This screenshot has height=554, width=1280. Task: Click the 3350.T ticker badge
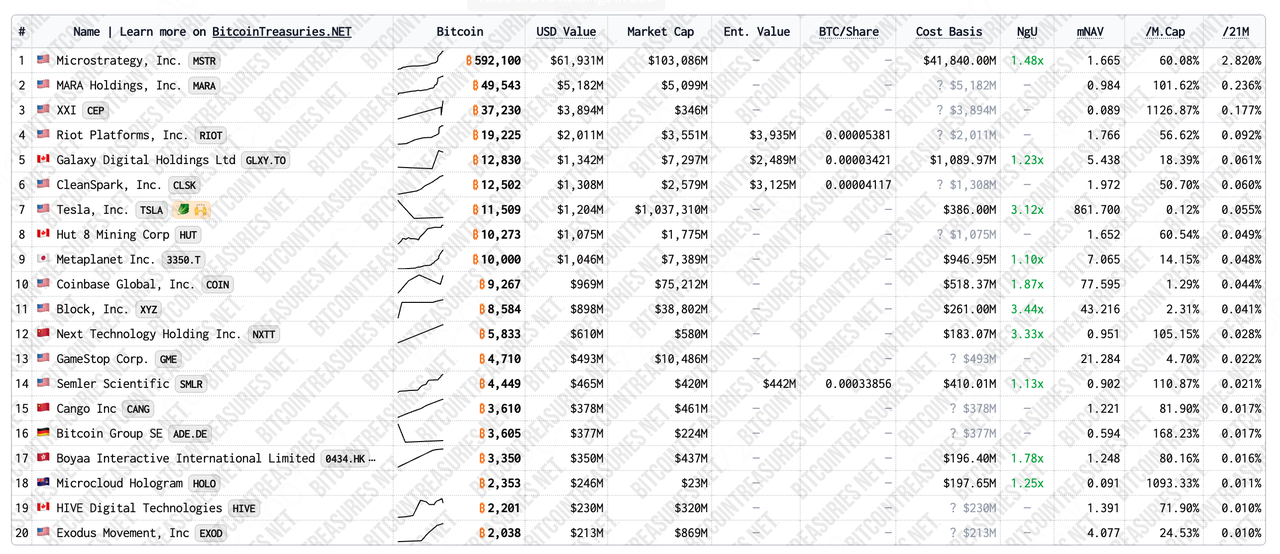tap(183, 260)
